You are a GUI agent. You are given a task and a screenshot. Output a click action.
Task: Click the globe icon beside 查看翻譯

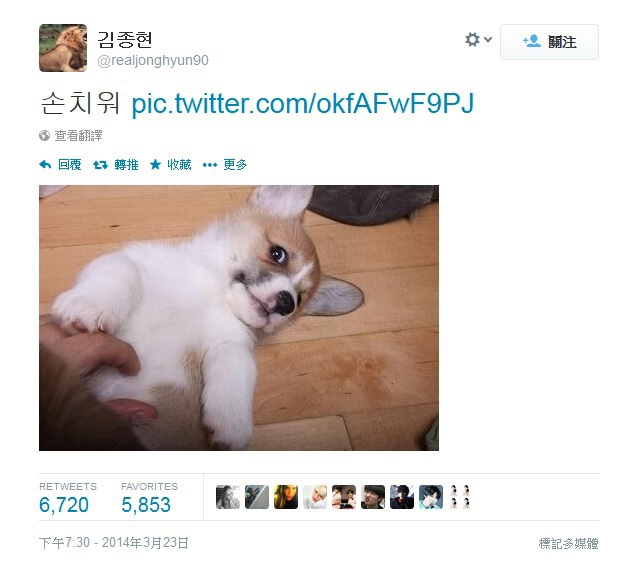pyautogui.click(x=44, y=135)
